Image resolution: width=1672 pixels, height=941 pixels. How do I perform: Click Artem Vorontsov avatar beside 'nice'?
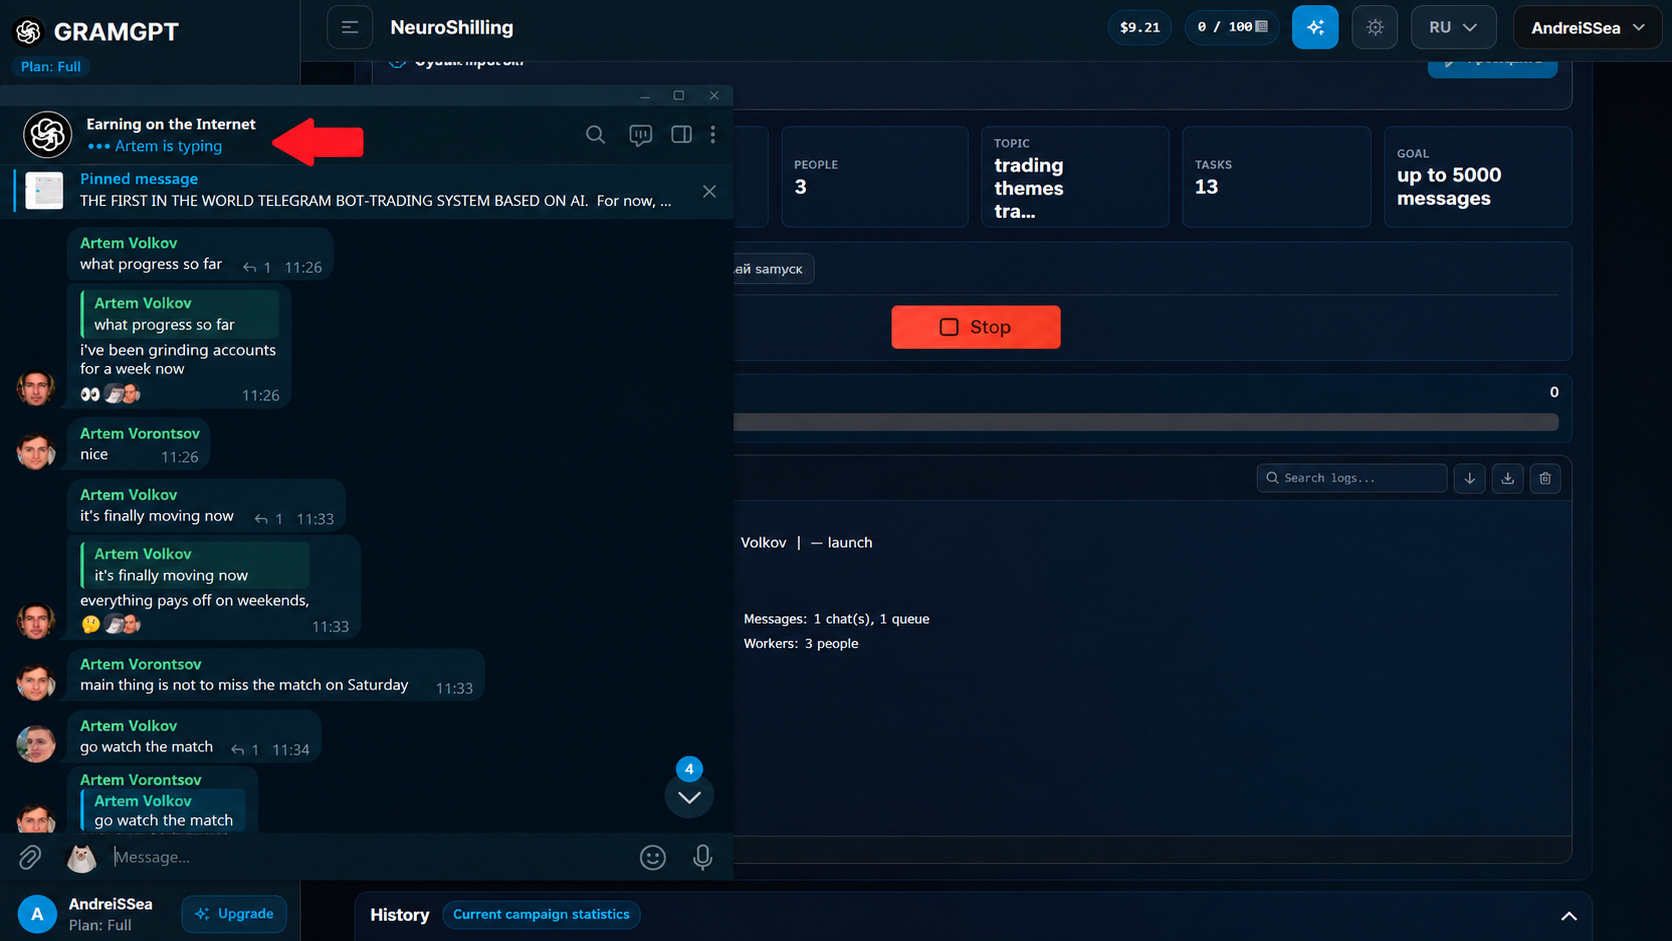[36, 451]
